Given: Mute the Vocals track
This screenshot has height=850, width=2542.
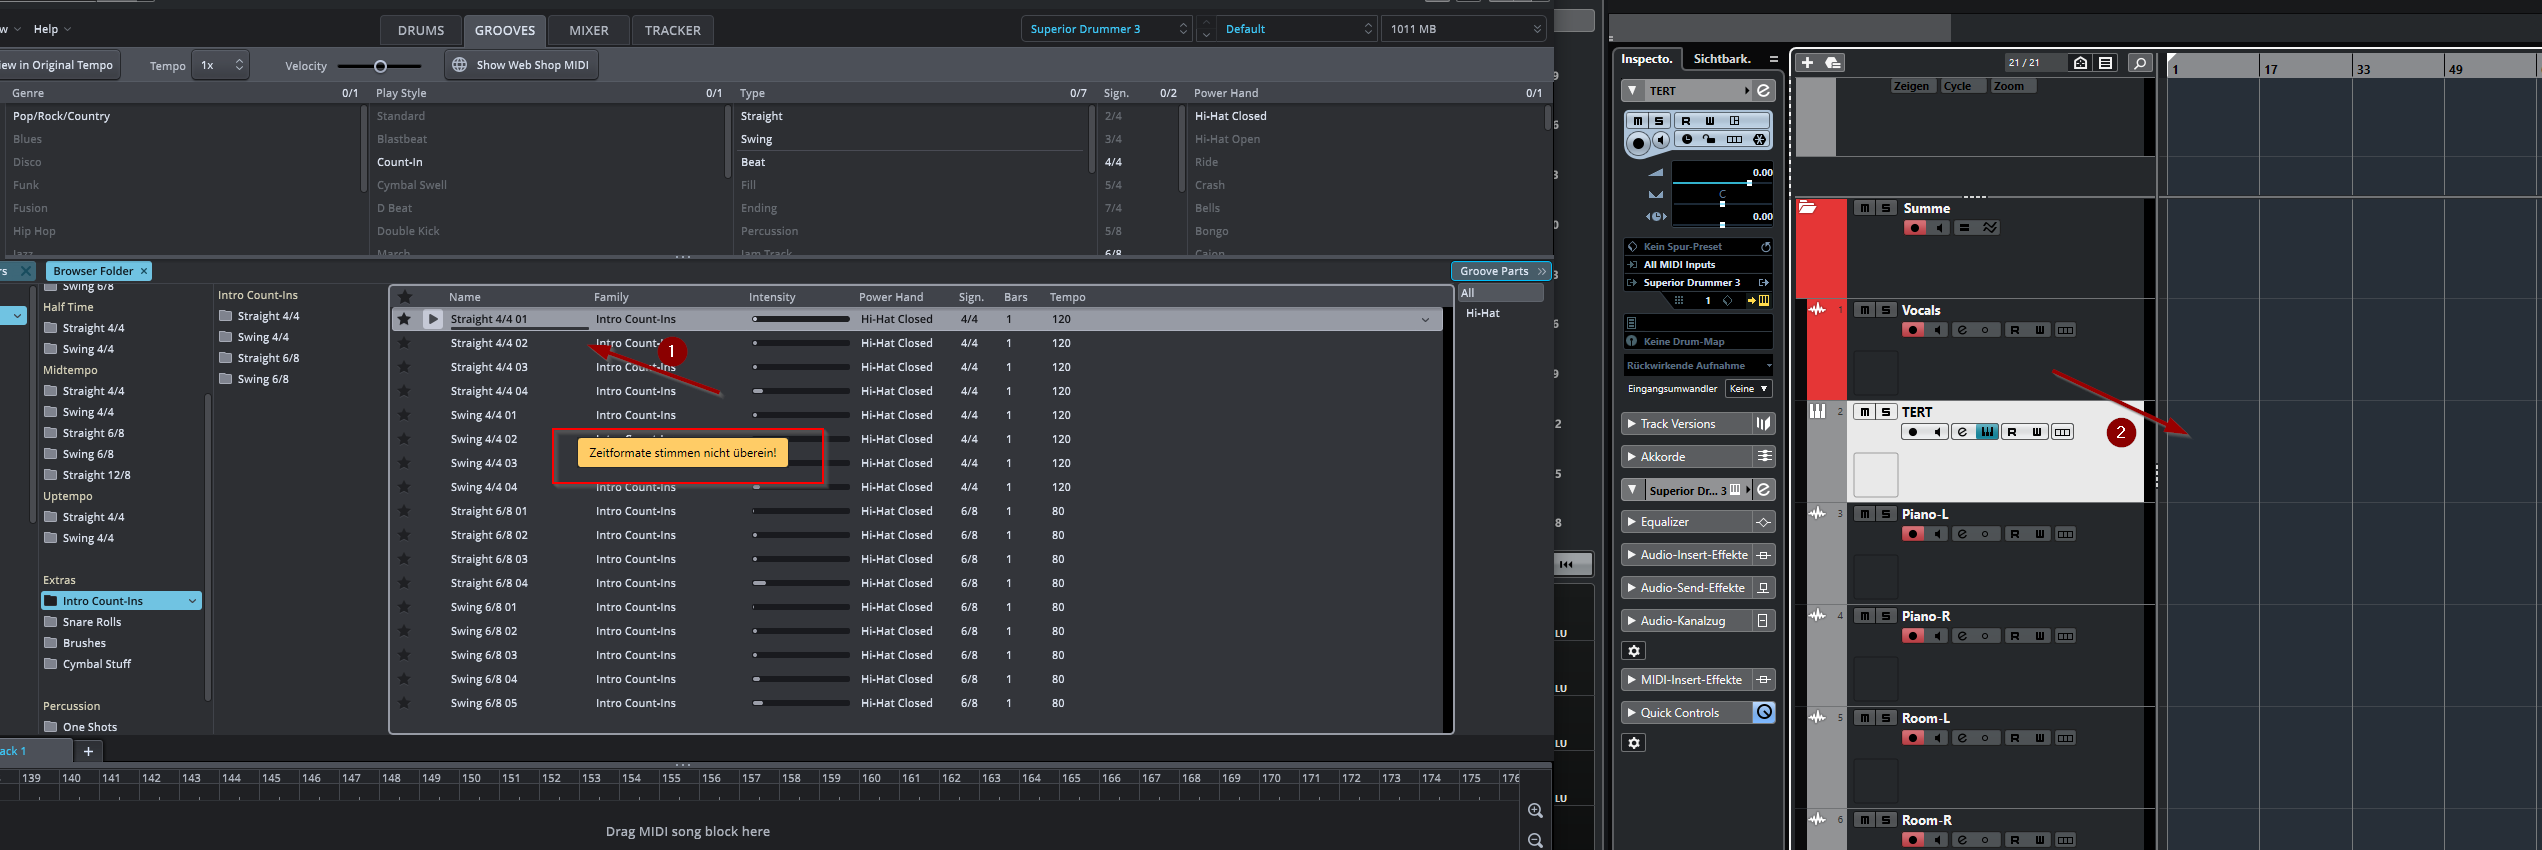Looking at the screenshot, I should click(x=1864, y=310).
